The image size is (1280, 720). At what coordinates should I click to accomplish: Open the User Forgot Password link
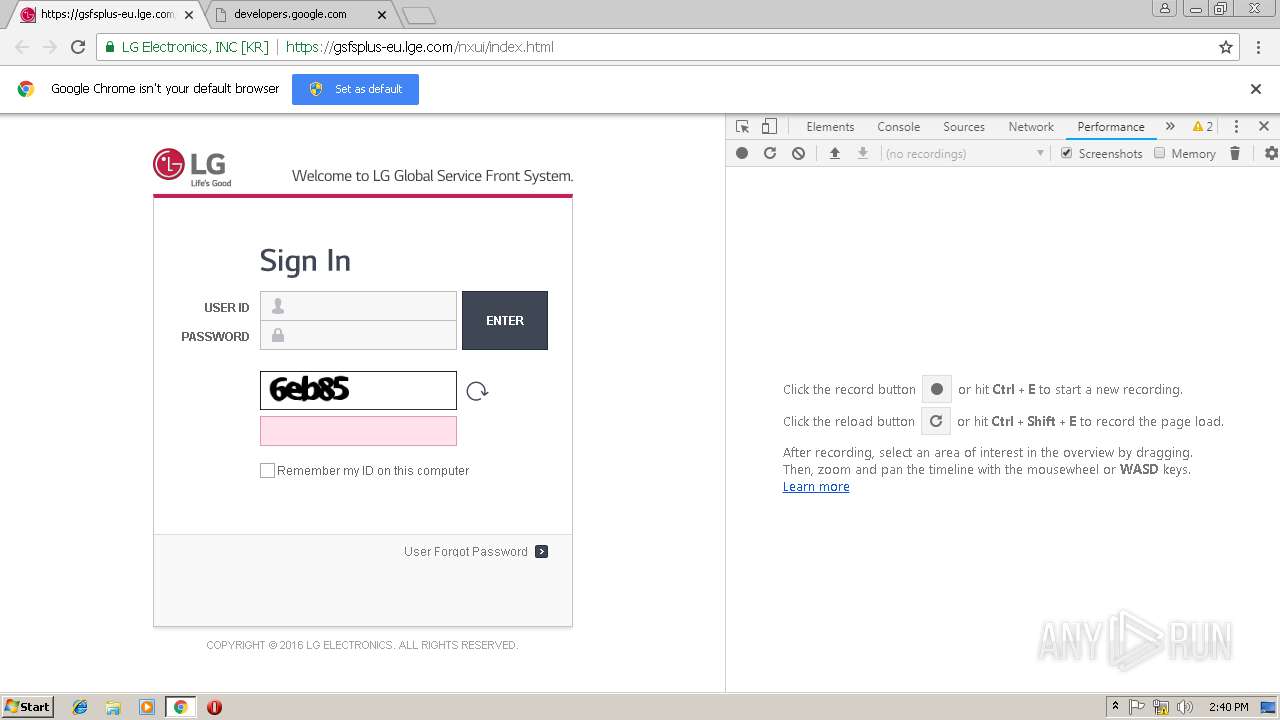pyautogui.click(x=466, y=551)
